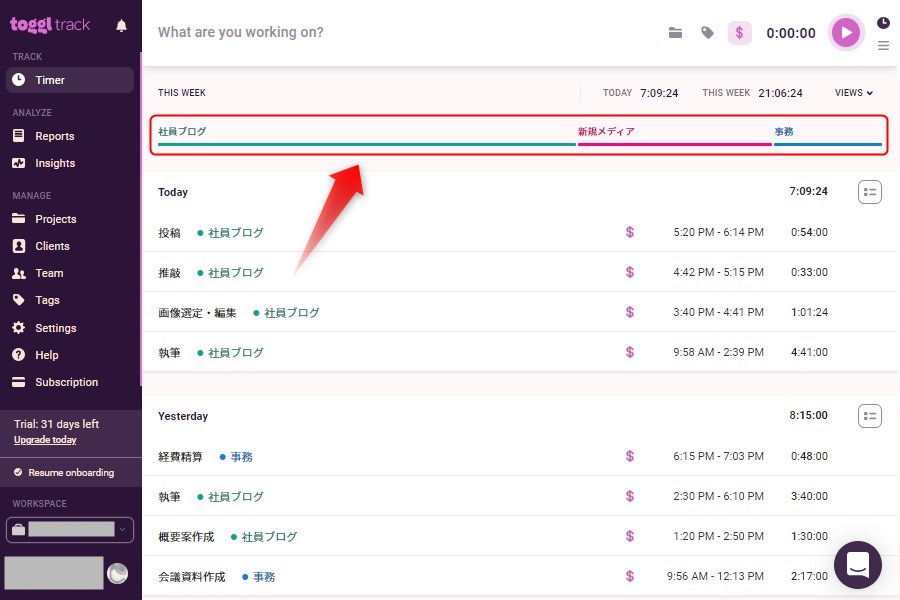Toggle Today's bulk edit list icon
The height and width of the screenshot is (600, 900).
tap(870, 192)
